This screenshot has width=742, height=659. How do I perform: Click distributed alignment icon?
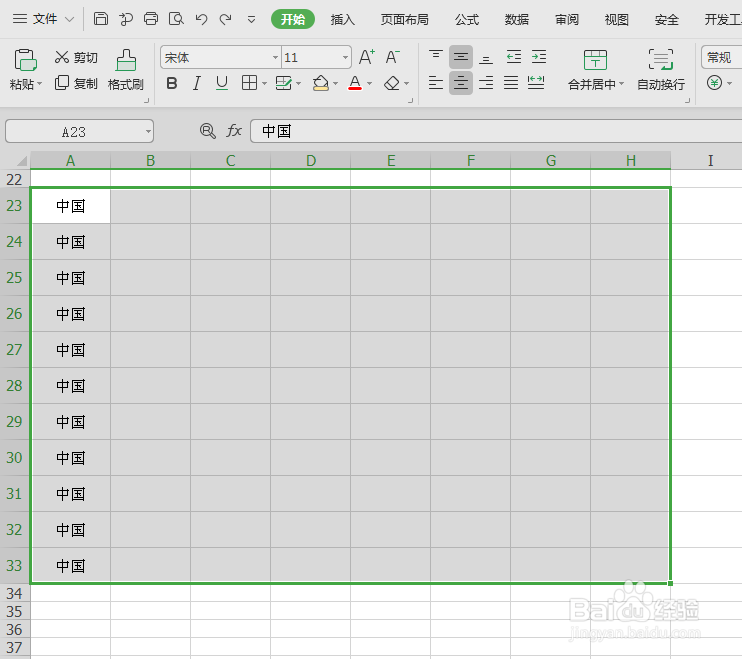536,83
